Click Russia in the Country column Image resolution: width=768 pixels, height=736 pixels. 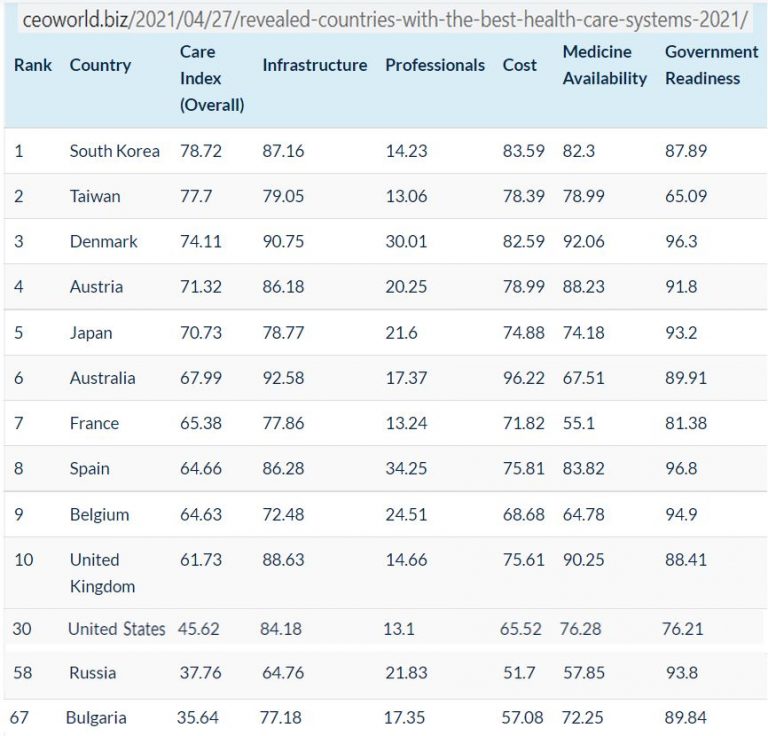pyautogui.click(x=92, y=672)
